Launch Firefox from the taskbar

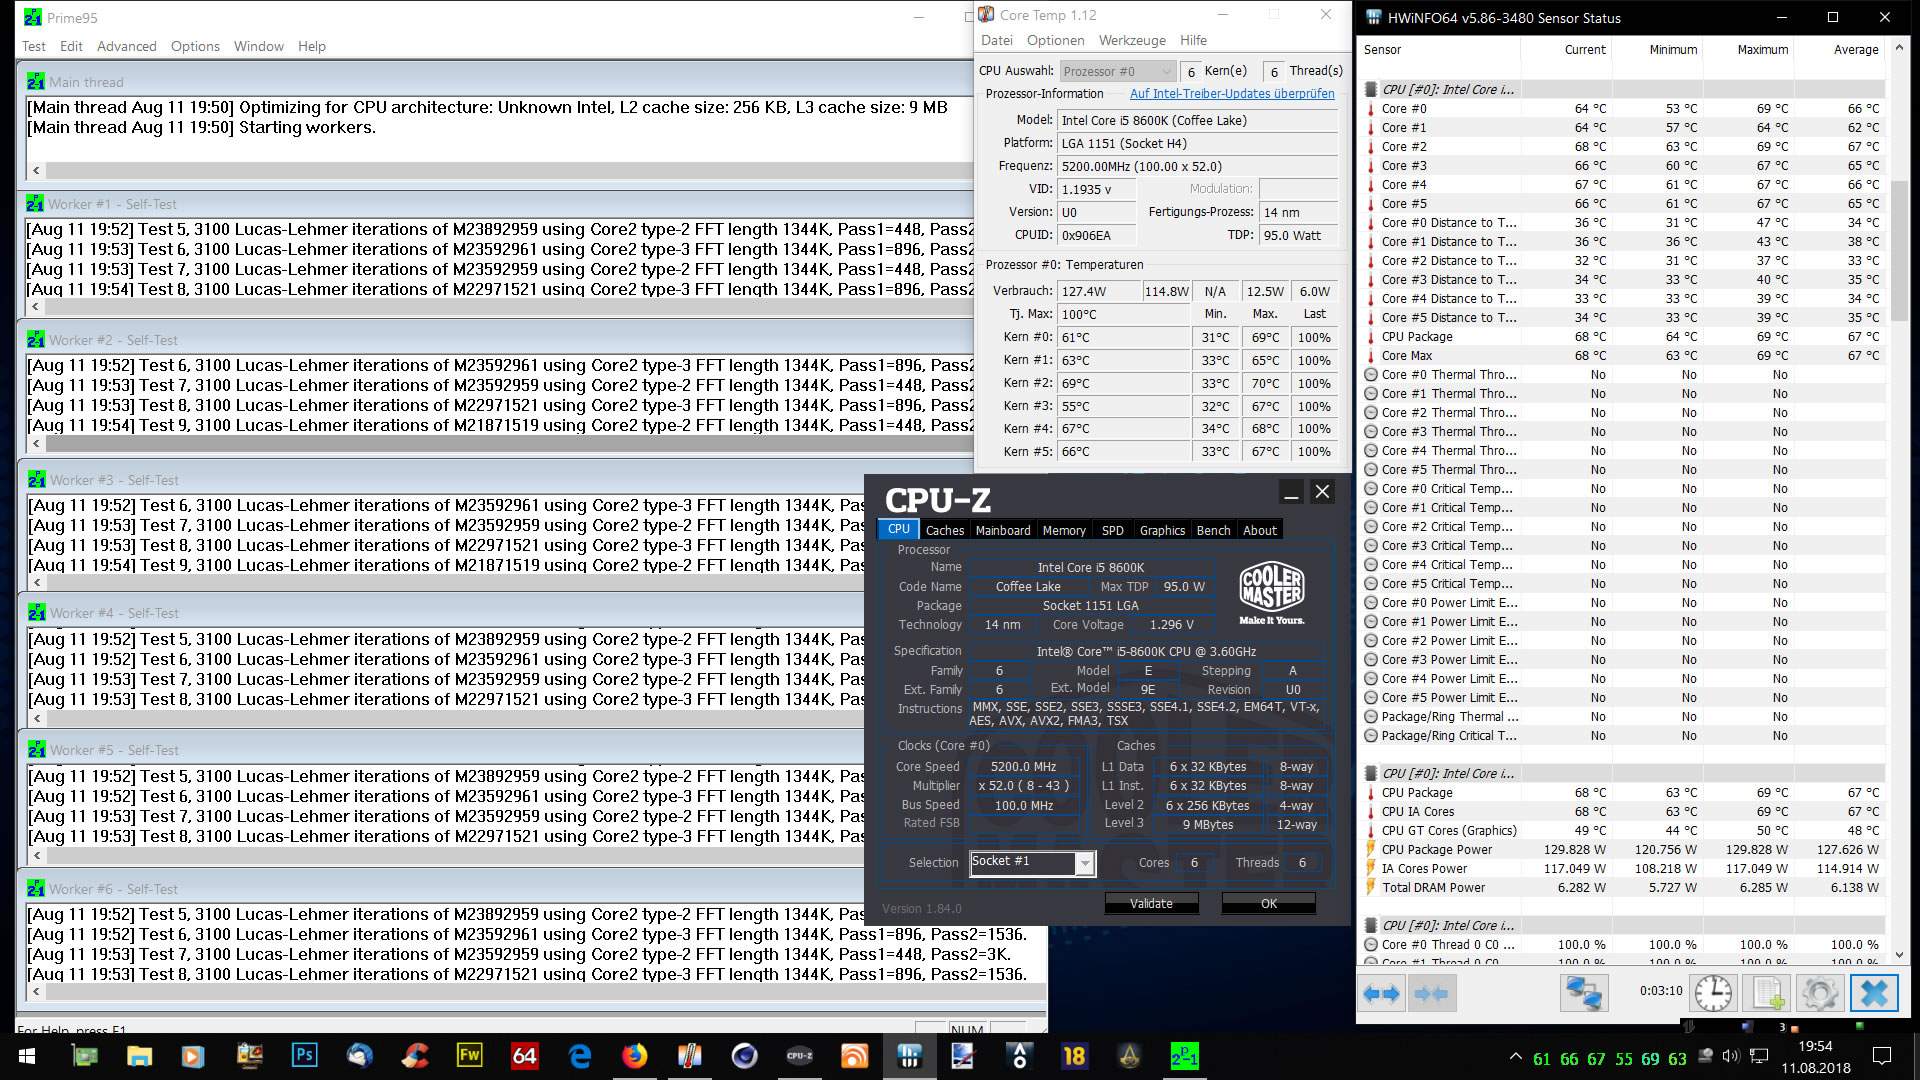tap(634, 1056)
